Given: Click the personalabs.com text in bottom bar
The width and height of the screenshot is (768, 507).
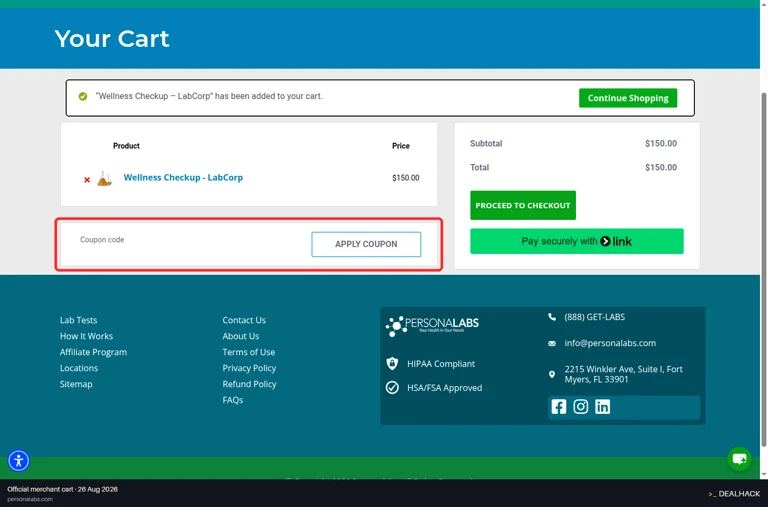Looking at the screenshot, I should click(30, 499).
